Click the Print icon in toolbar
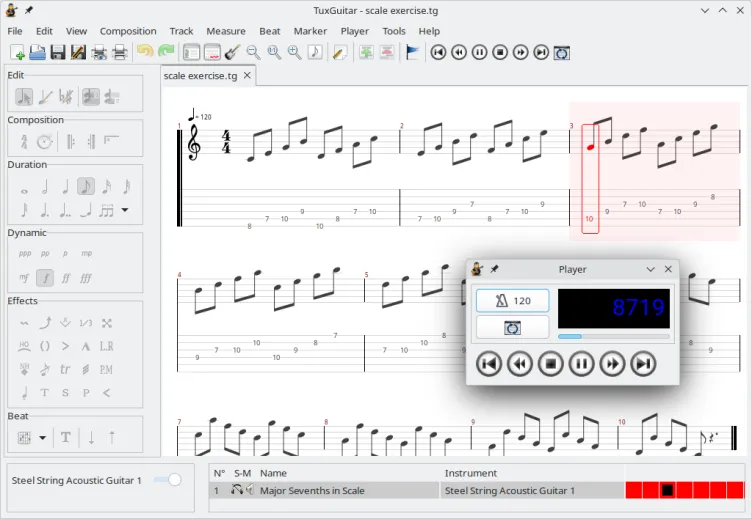Screen dimensions: 752x519 click(x=120, y=52)
